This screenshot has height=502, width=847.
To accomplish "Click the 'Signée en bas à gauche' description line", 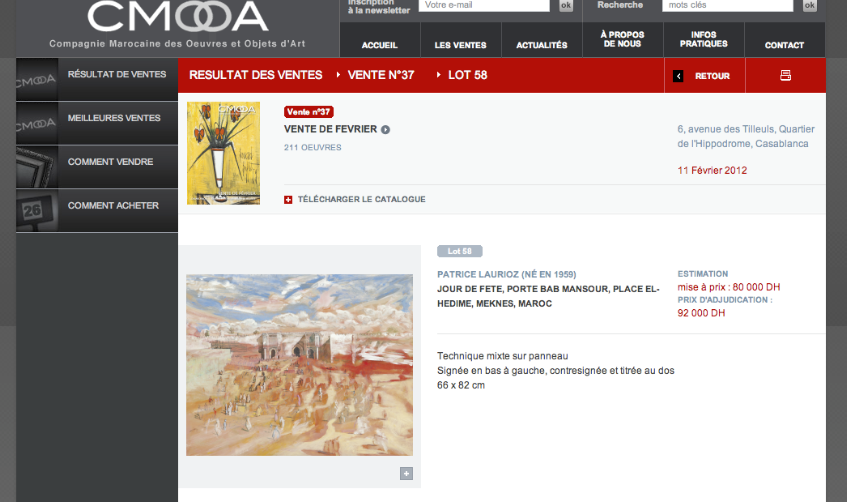I will click(x=556, y=371).
